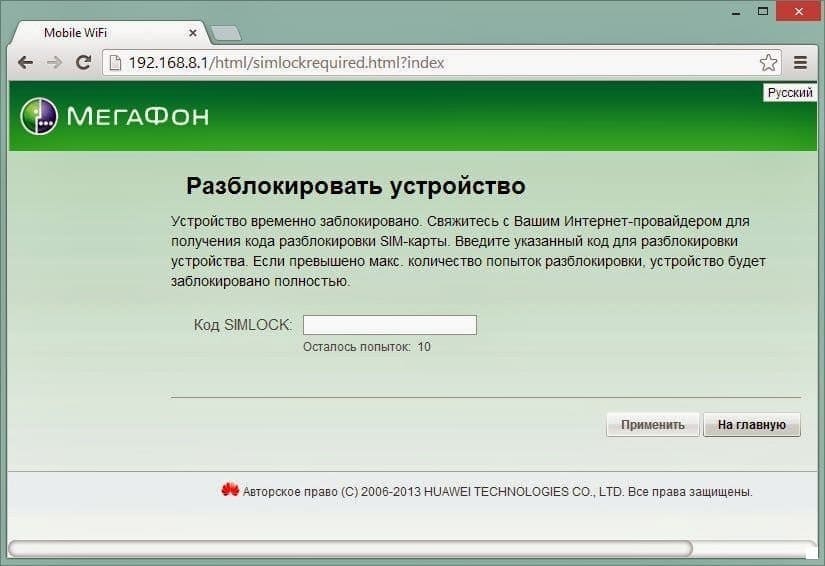Click the horizontal scrollbar thumb
Screen dimensions: 825x566
(x=350, y=548)
